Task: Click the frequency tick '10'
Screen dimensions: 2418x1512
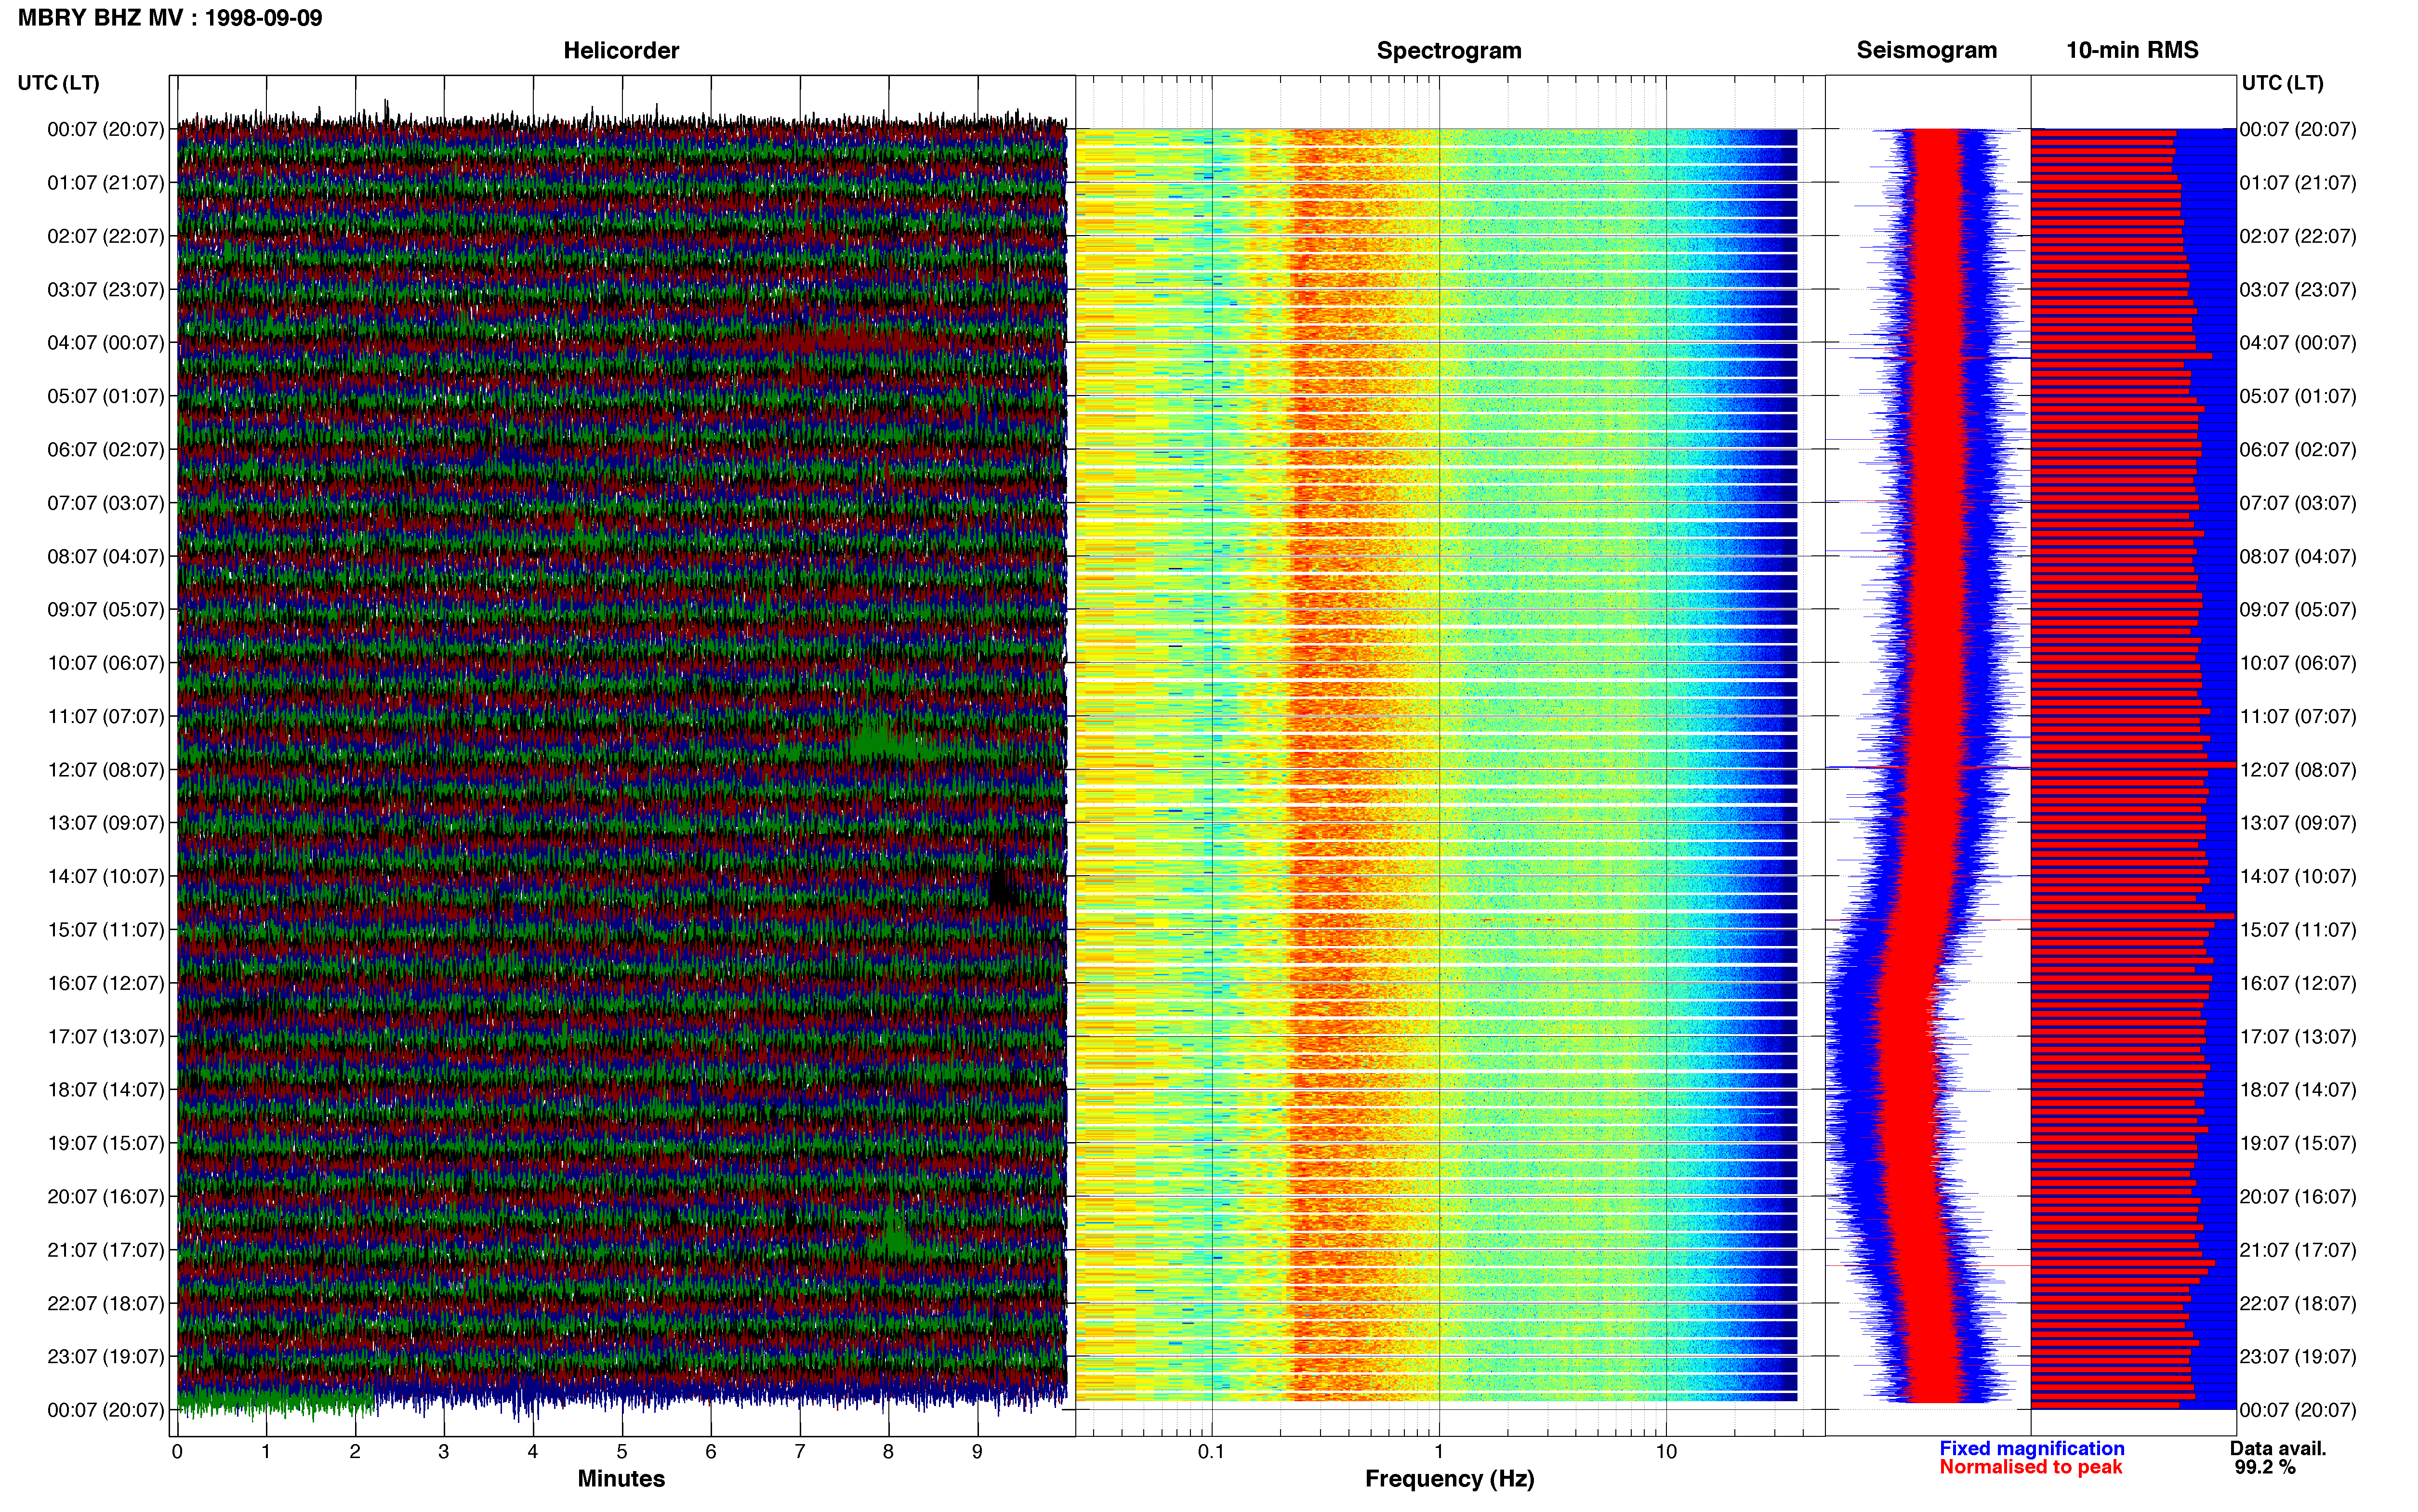Action: [1665, 1452]
